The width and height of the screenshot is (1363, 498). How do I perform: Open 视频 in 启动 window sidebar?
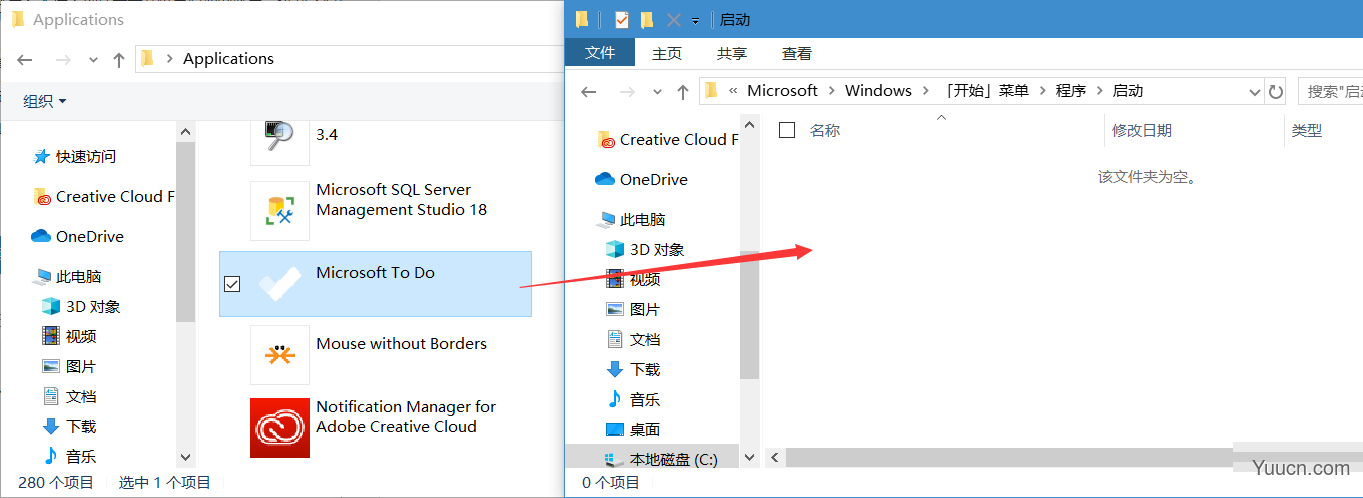tap(633, 280)
